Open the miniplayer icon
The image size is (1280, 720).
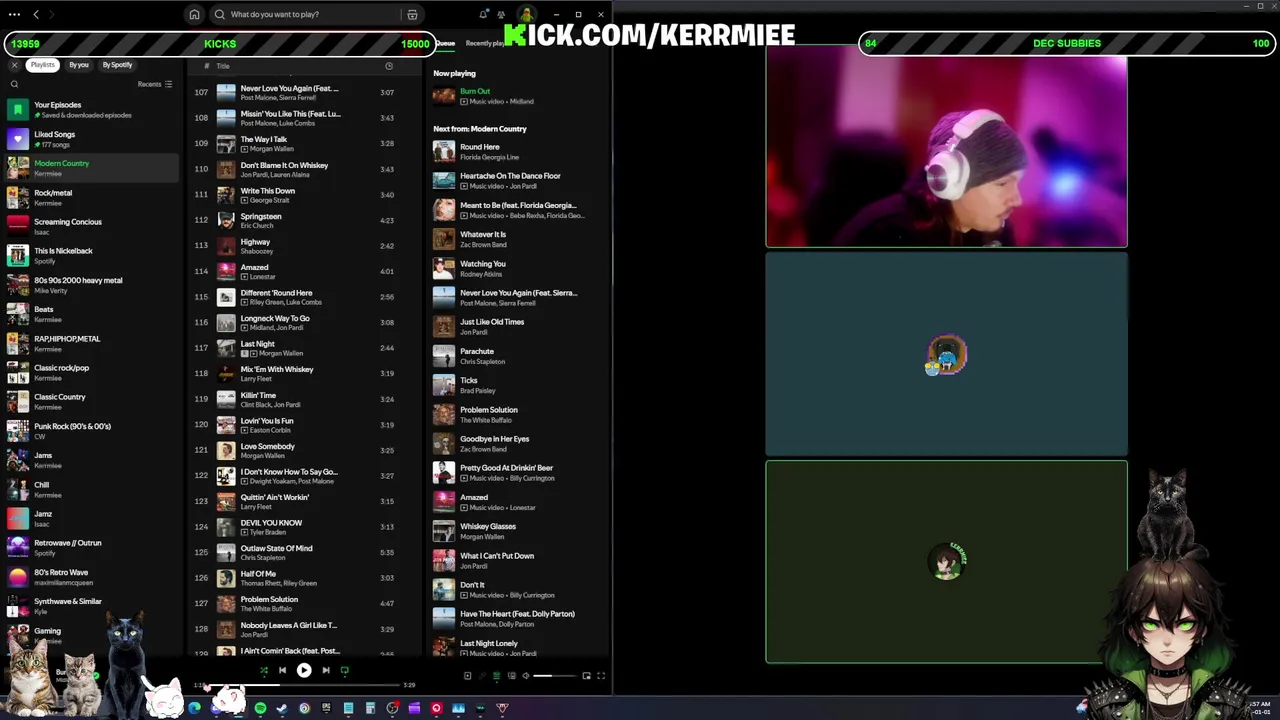point(586,676)
